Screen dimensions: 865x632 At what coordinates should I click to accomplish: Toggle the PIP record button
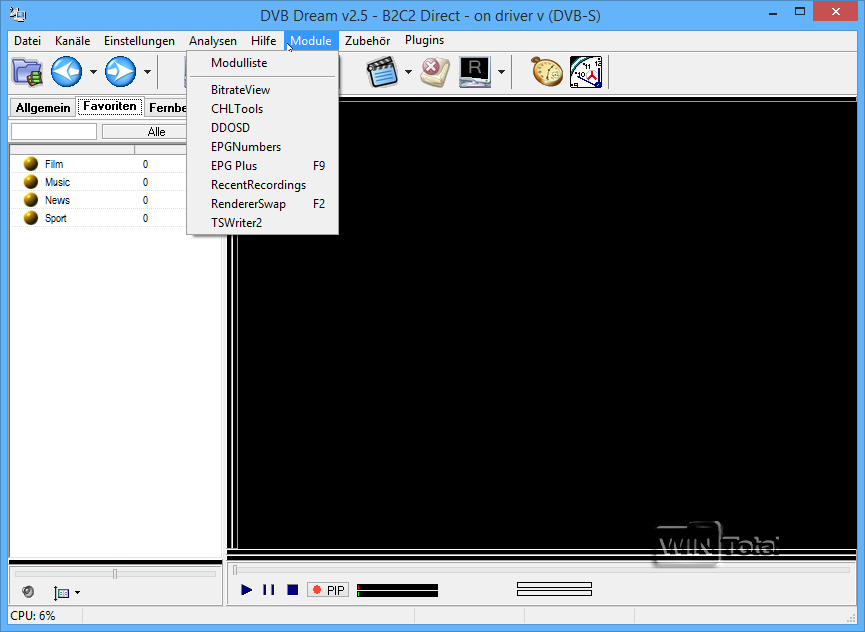pyautogui.click(x=328, y=590)
